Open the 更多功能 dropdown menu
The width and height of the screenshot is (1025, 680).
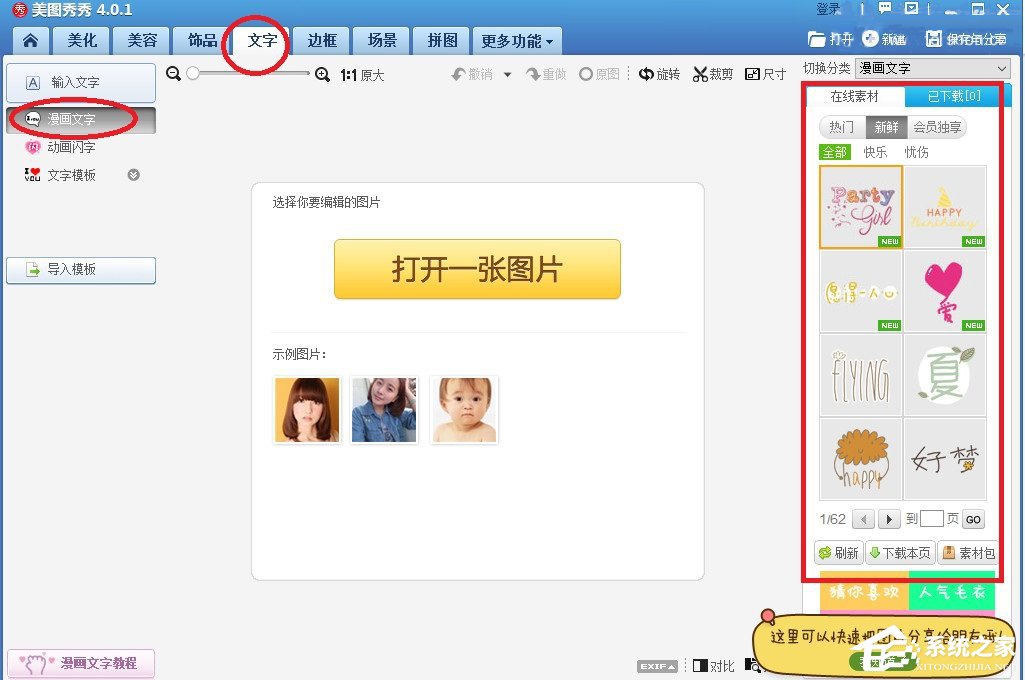pos(516,40)
